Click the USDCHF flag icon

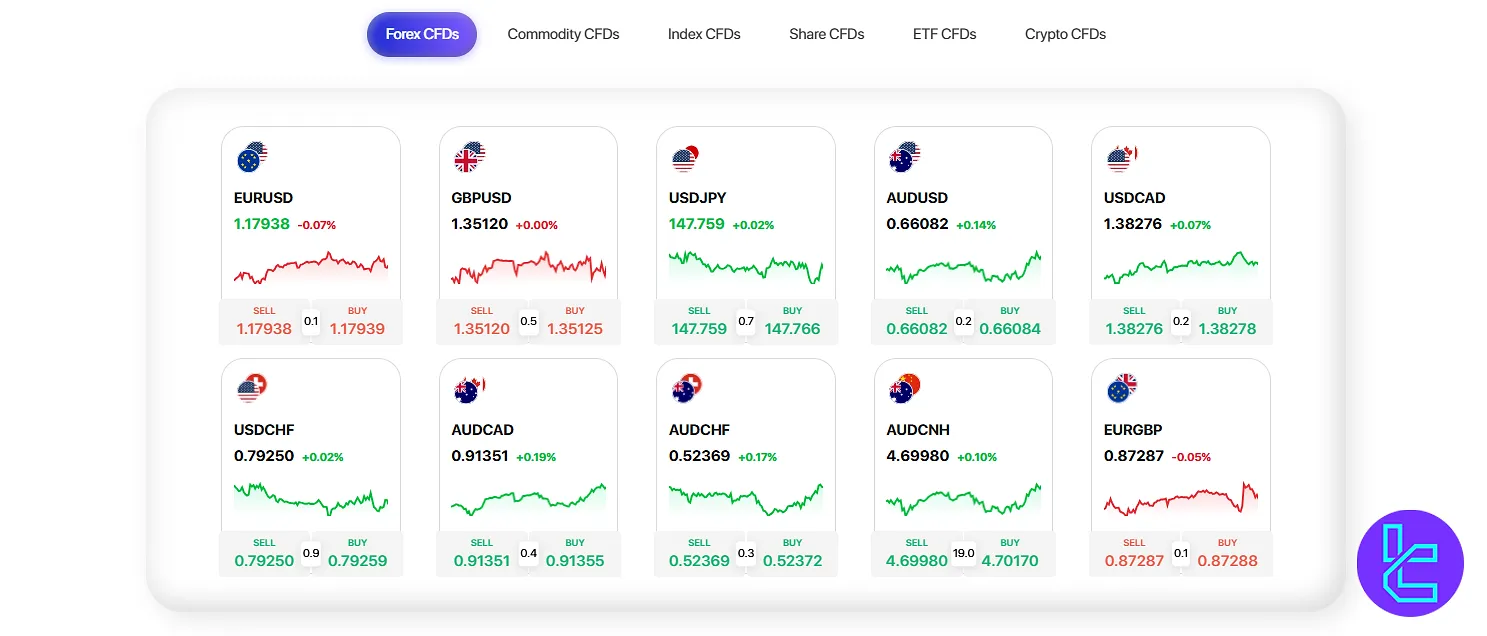pyautogui.click(x=252, y=389)
